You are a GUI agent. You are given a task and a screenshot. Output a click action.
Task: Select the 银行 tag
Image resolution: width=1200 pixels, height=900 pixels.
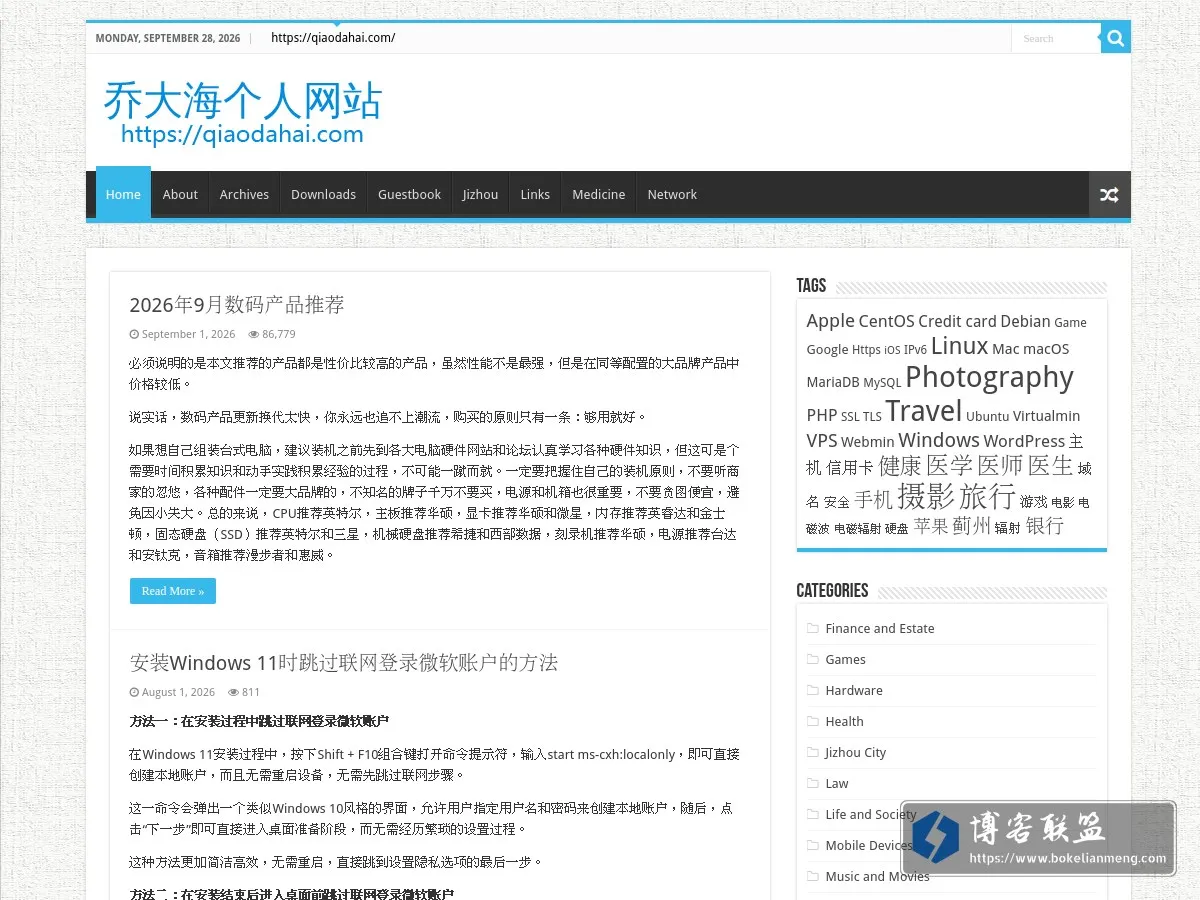click(1044, 526)
